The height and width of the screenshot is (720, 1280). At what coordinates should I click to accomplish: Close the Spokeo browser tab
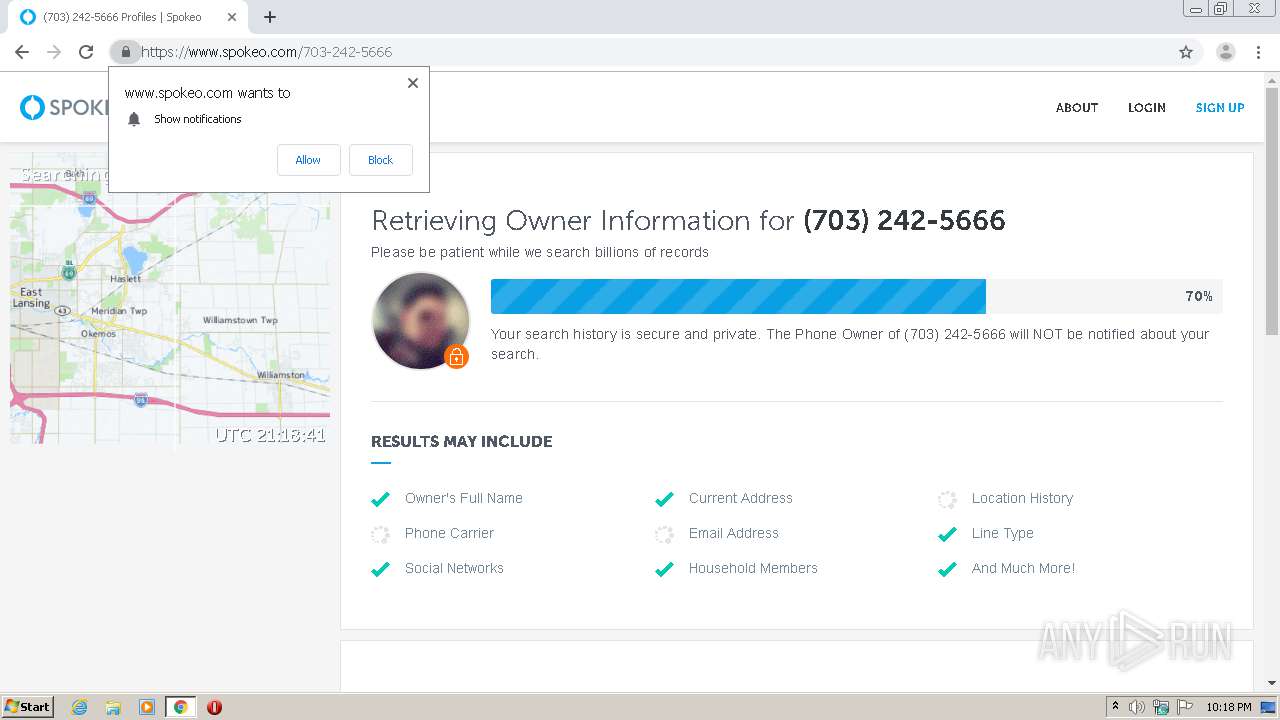pyautogui.click(x=232, y=17)
